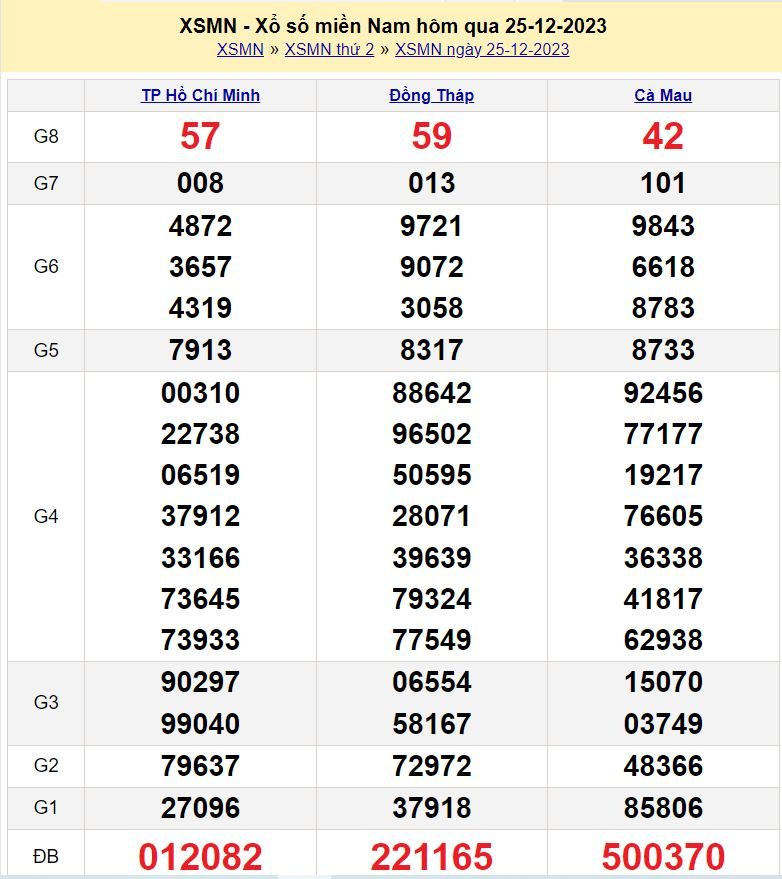Select the G3 number 15070

point(663,682)
